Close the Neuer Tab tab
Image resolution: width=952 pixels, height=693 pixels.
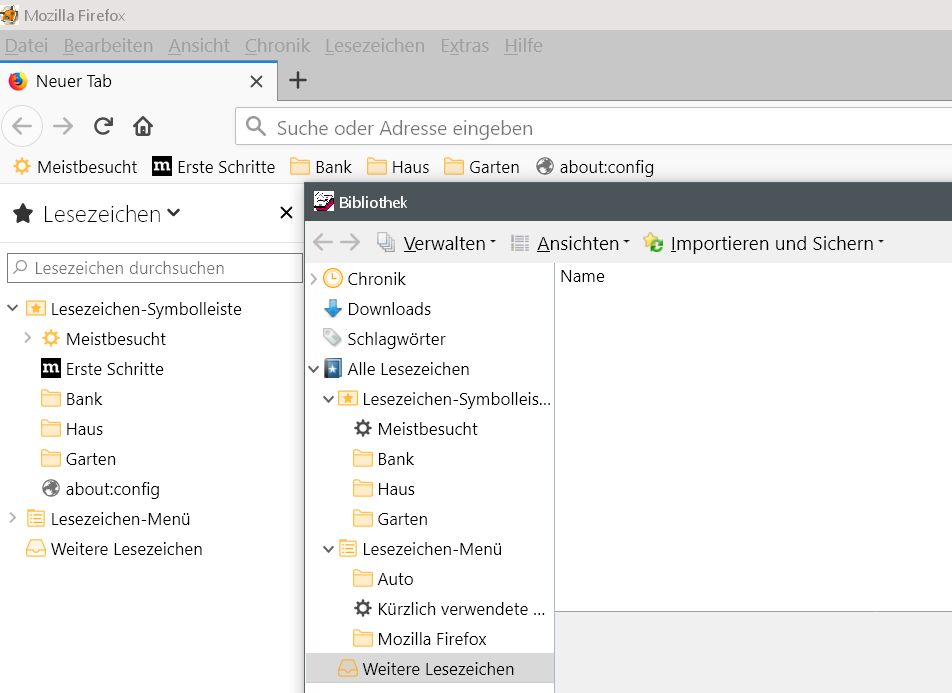click(256, 81)
